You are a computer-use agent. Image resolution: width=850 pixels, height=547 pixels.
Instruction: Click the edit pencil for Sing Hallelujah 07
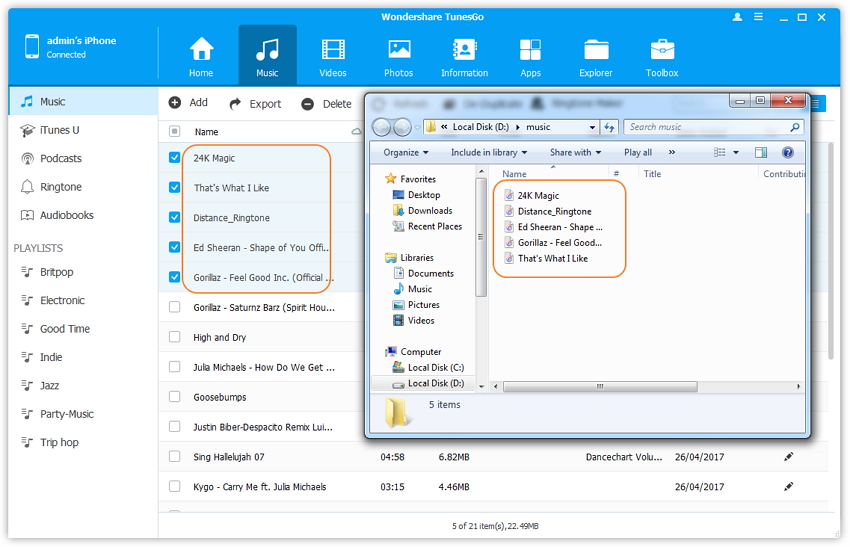(x=788, y=457)
